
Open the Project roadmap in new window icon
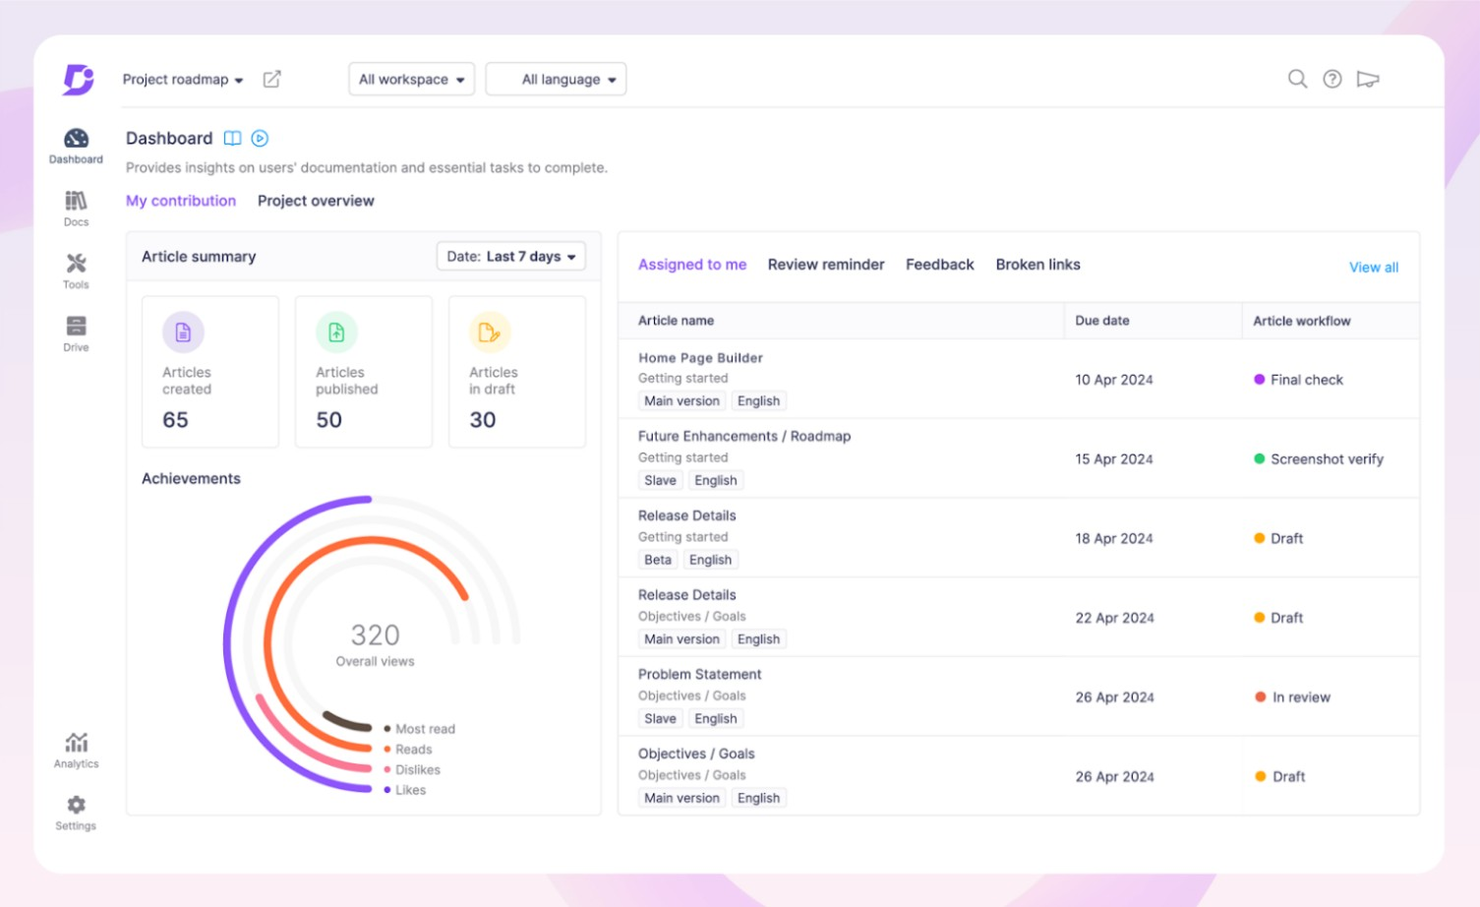click(271, 79)
